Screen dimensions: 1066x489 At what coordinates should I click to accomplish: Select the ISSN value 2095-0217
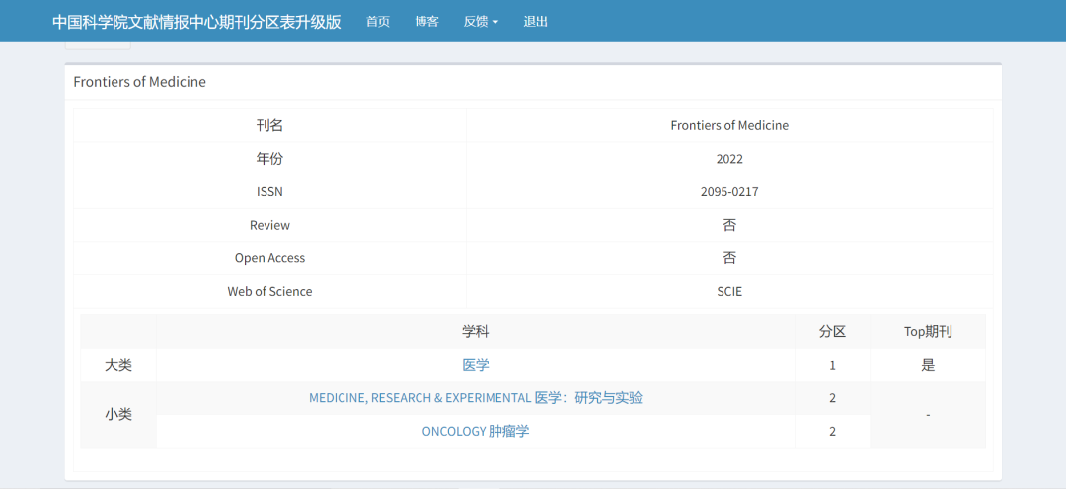click(x=729, y=192)
